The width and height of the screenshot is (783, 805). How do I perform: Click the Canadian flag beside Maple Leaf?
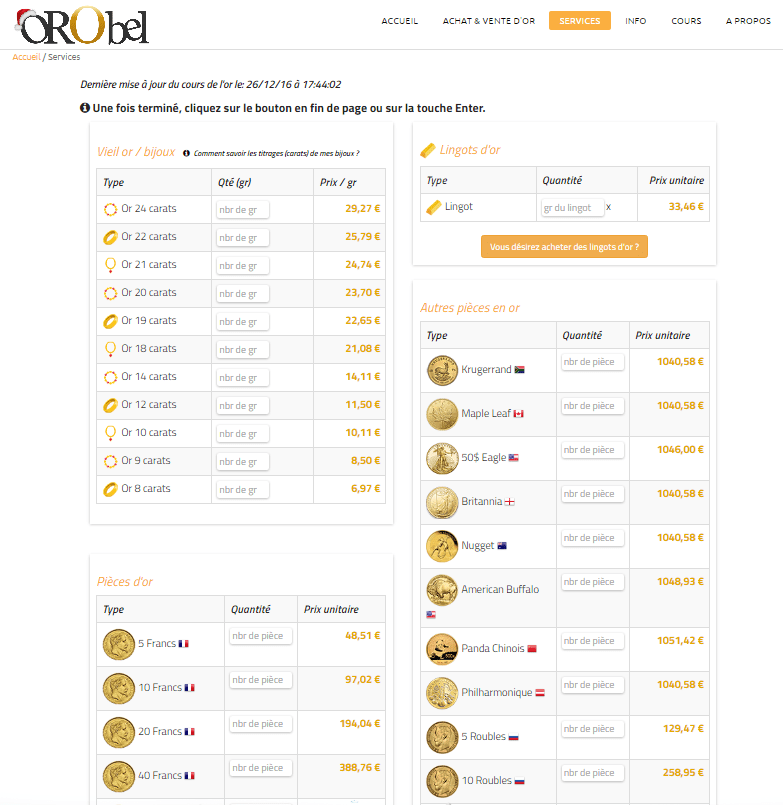tap(519, 414)
